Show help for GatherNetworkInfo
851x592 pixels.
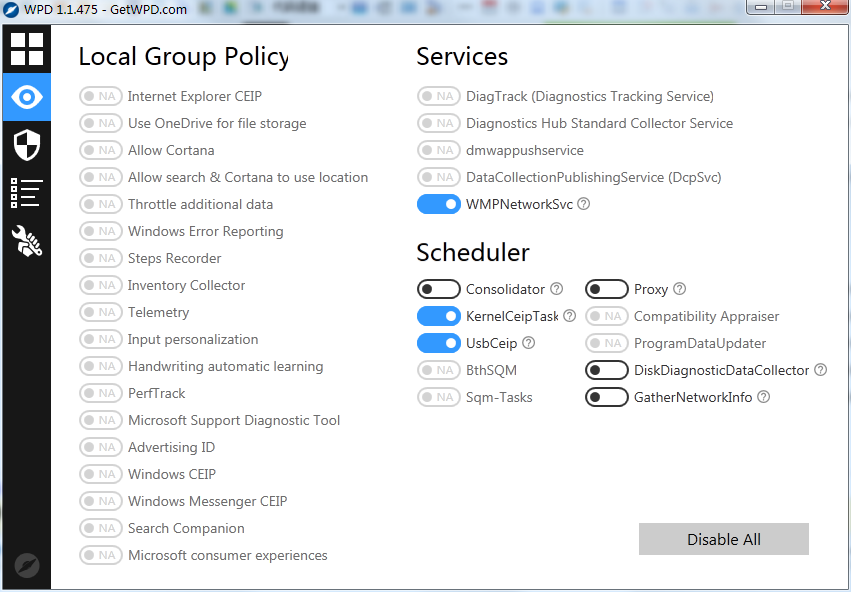point(764,398)
